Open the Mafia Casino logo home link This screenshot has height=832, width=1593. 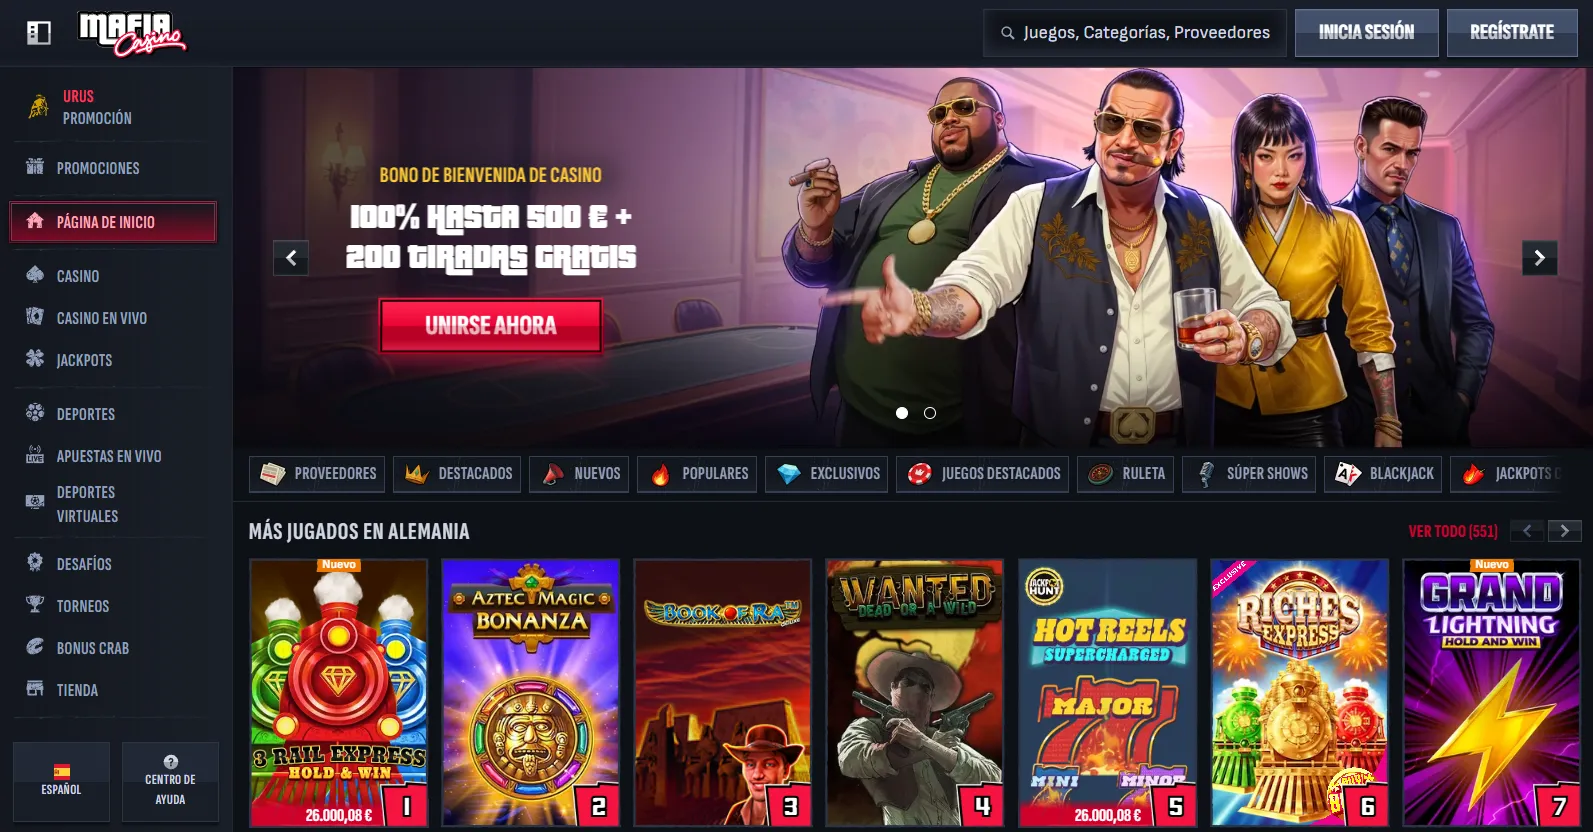[x=132, y=33]
